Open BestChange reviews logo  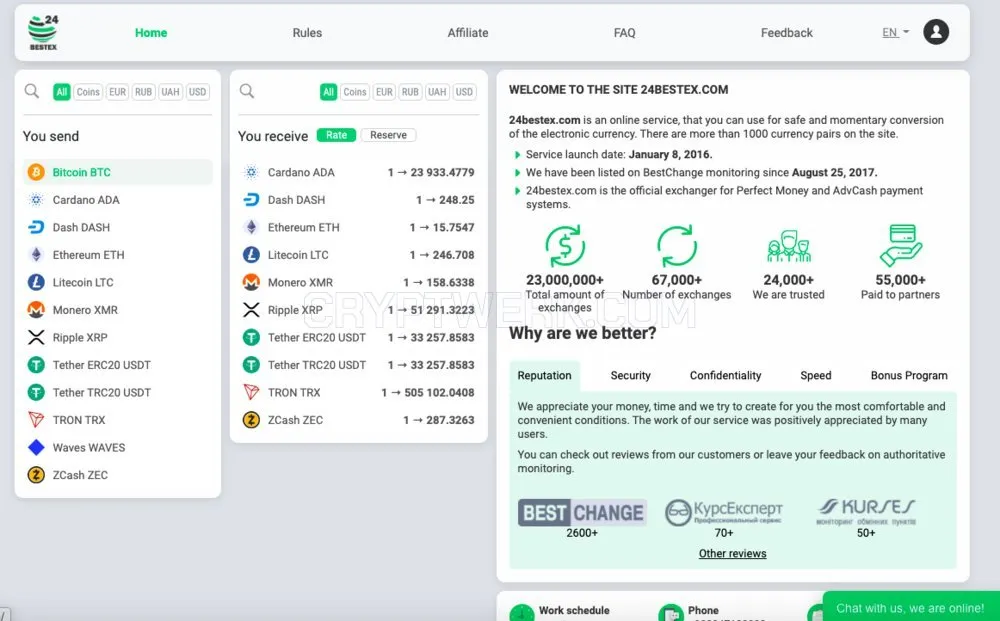(582, 513)
